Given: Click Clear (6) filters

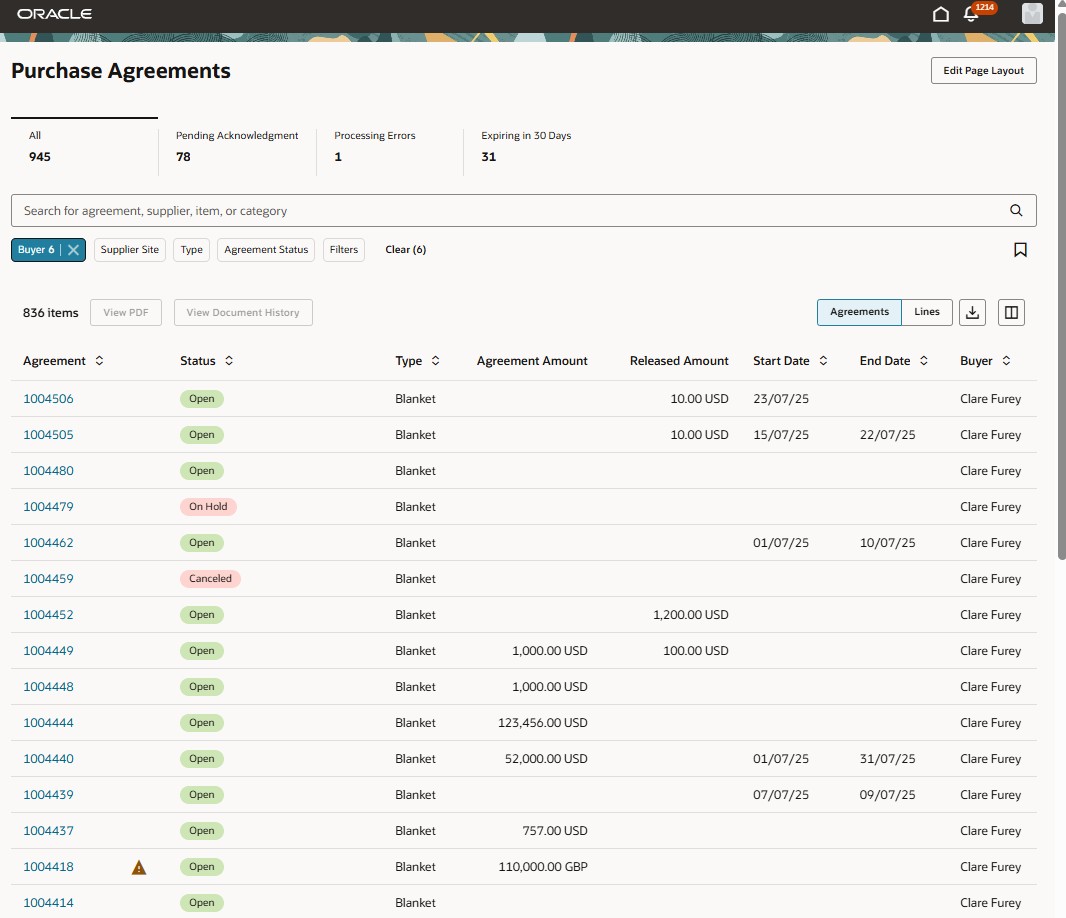Looking at the screenshot, I should point(406,250).
